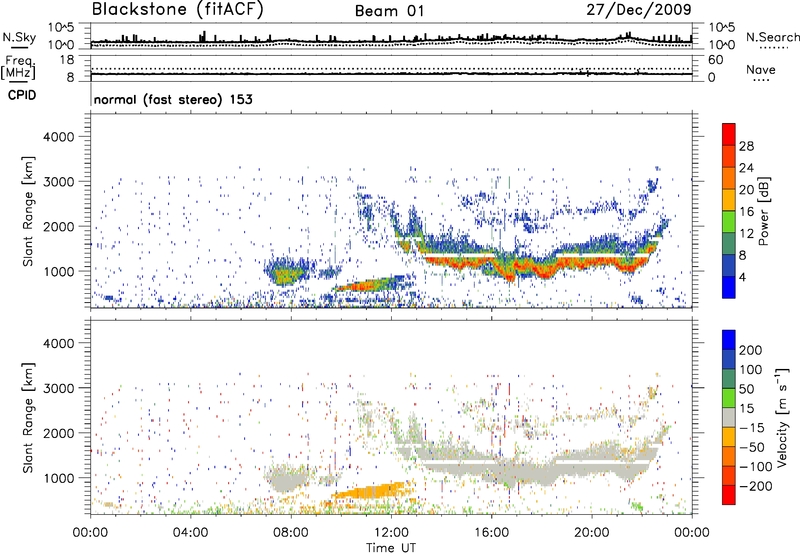Click the '16' tick on Power scale
This screenshot has height=554, width=800.
pos(746,212)
